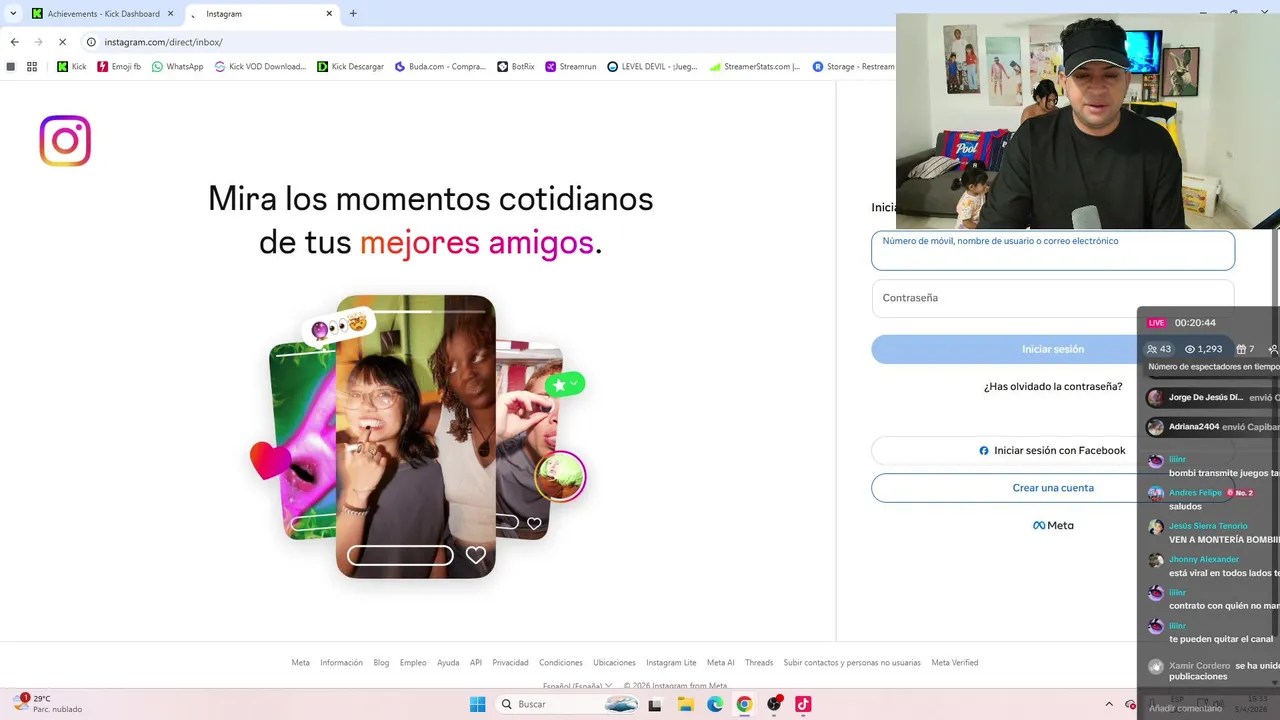Click the gifts counter showing 7
The width and height of the screenshot is (1280, 720).
pos(1245,349)
